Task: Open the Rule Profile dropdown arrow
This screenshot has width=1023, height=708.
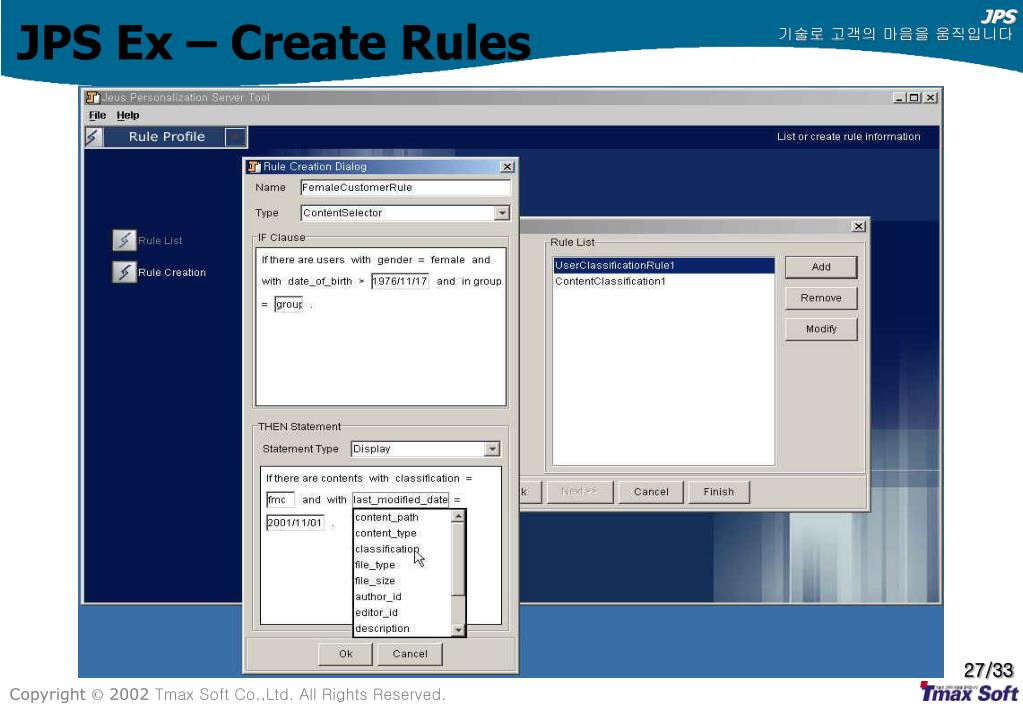Action: pyautogui.click(x=235, y=137)
